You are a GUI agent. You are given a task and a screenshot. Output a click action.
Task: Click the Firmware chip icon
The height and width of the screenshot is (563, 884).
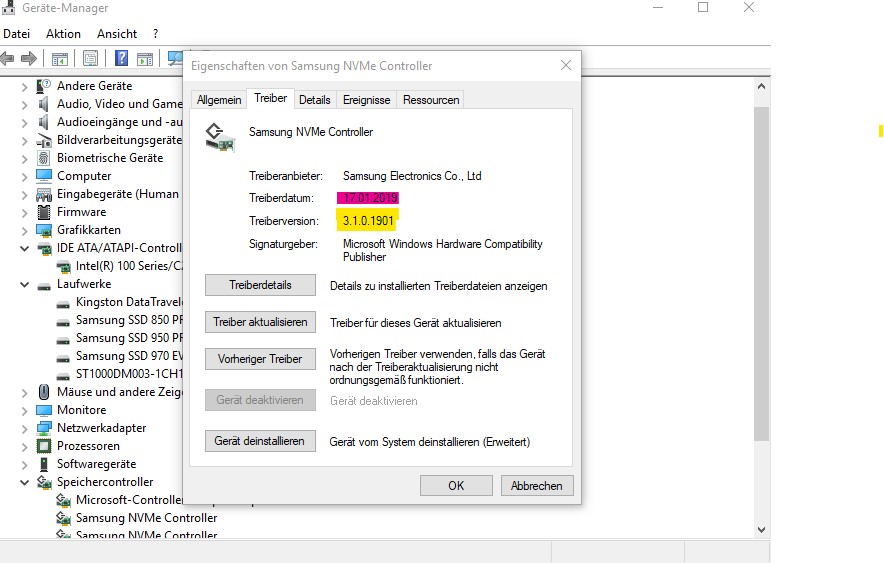click(43, 212)
